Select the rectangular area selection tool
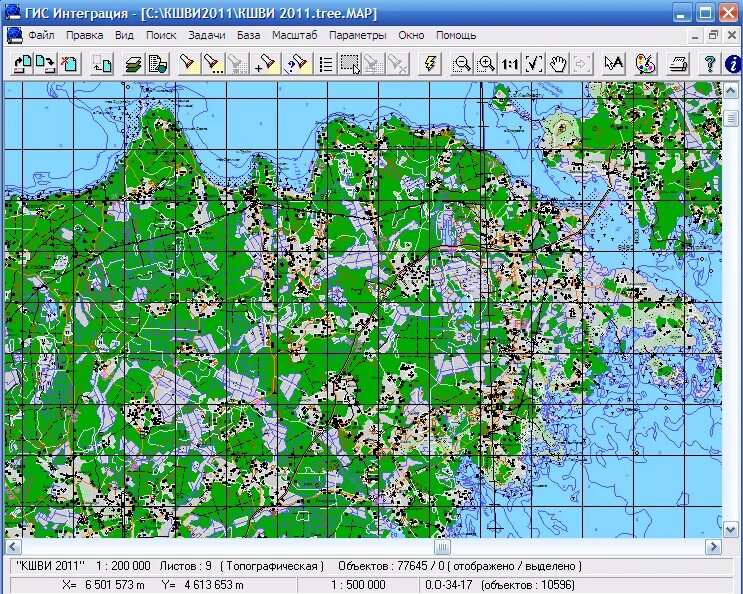Image resolution: width=743 pixels, height=594 pixels. tap(350, 64)
